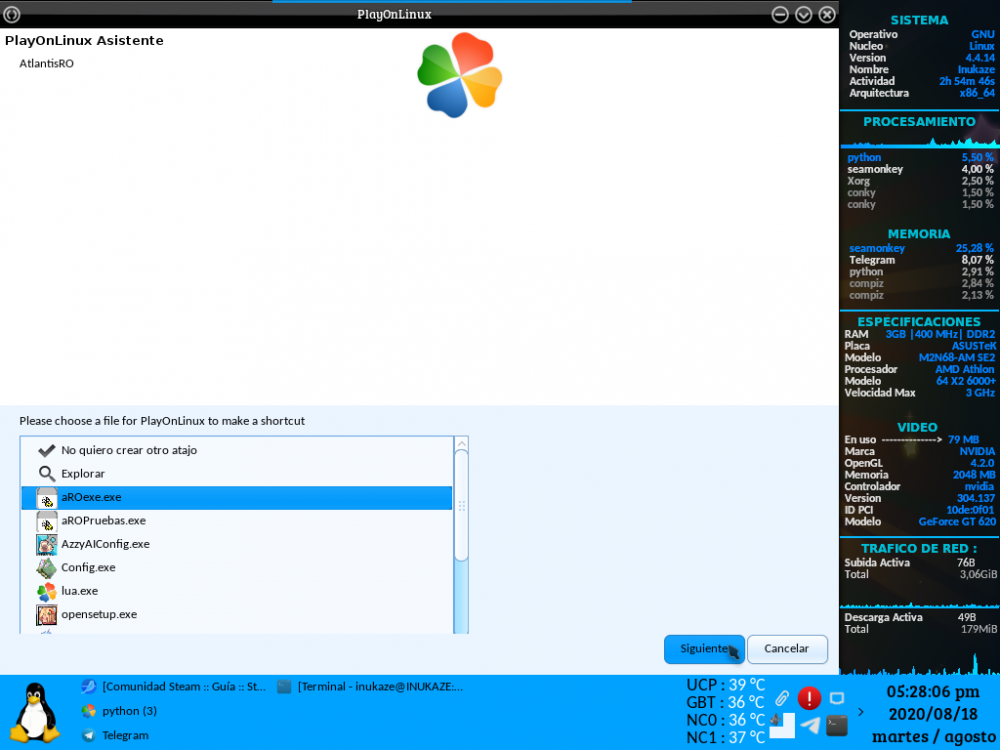Select lua.exe from the file list

(x=79, y=591)
